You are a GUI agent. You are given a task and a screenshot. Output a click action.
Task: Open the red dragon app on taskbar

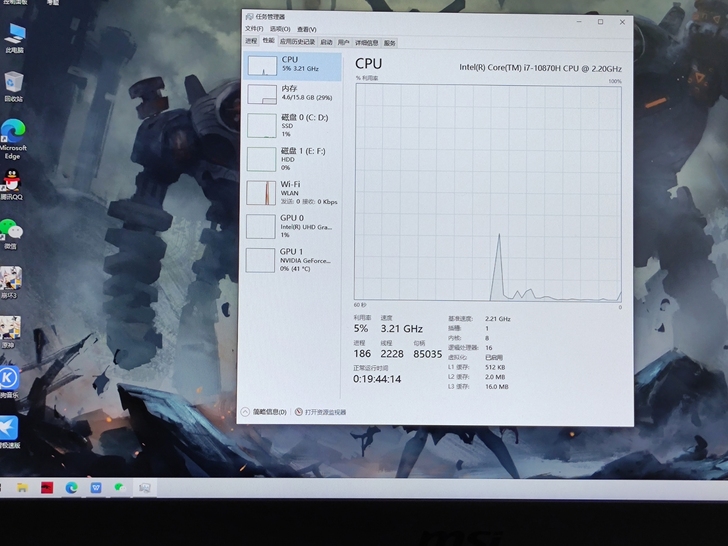pos(47,488)
